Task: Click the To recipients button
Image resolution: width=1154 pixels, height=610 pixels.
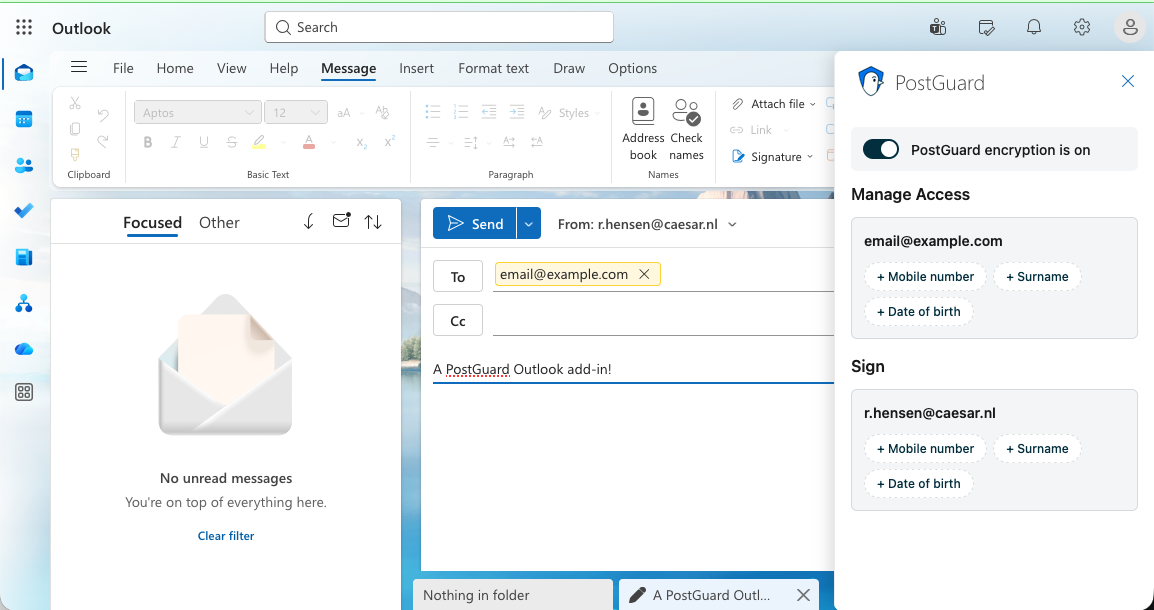Action: [x=458, y=277]
